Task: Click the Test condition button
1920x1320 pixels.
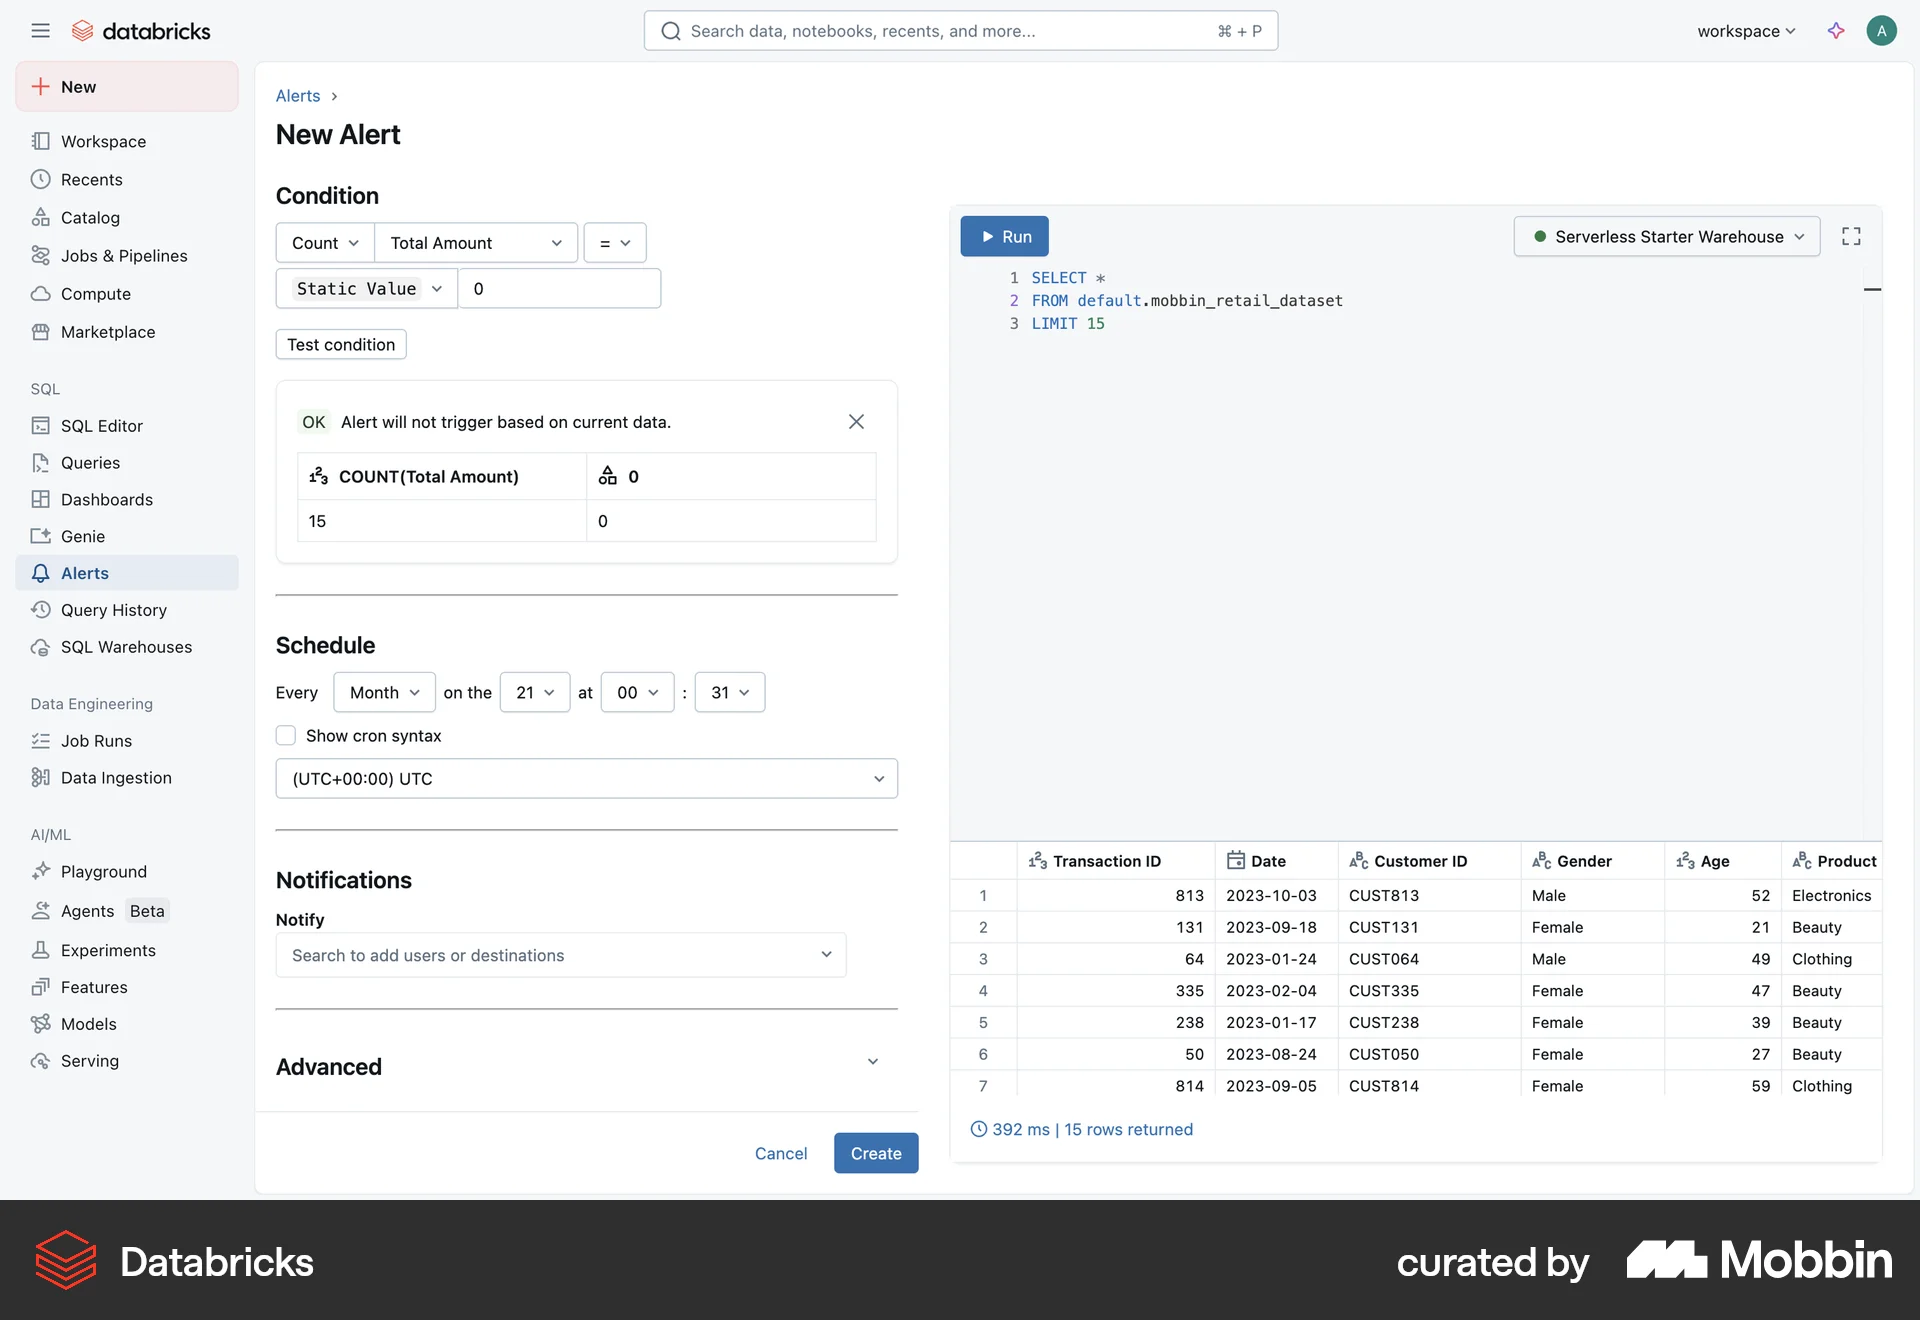Action: tap(340, 344)
